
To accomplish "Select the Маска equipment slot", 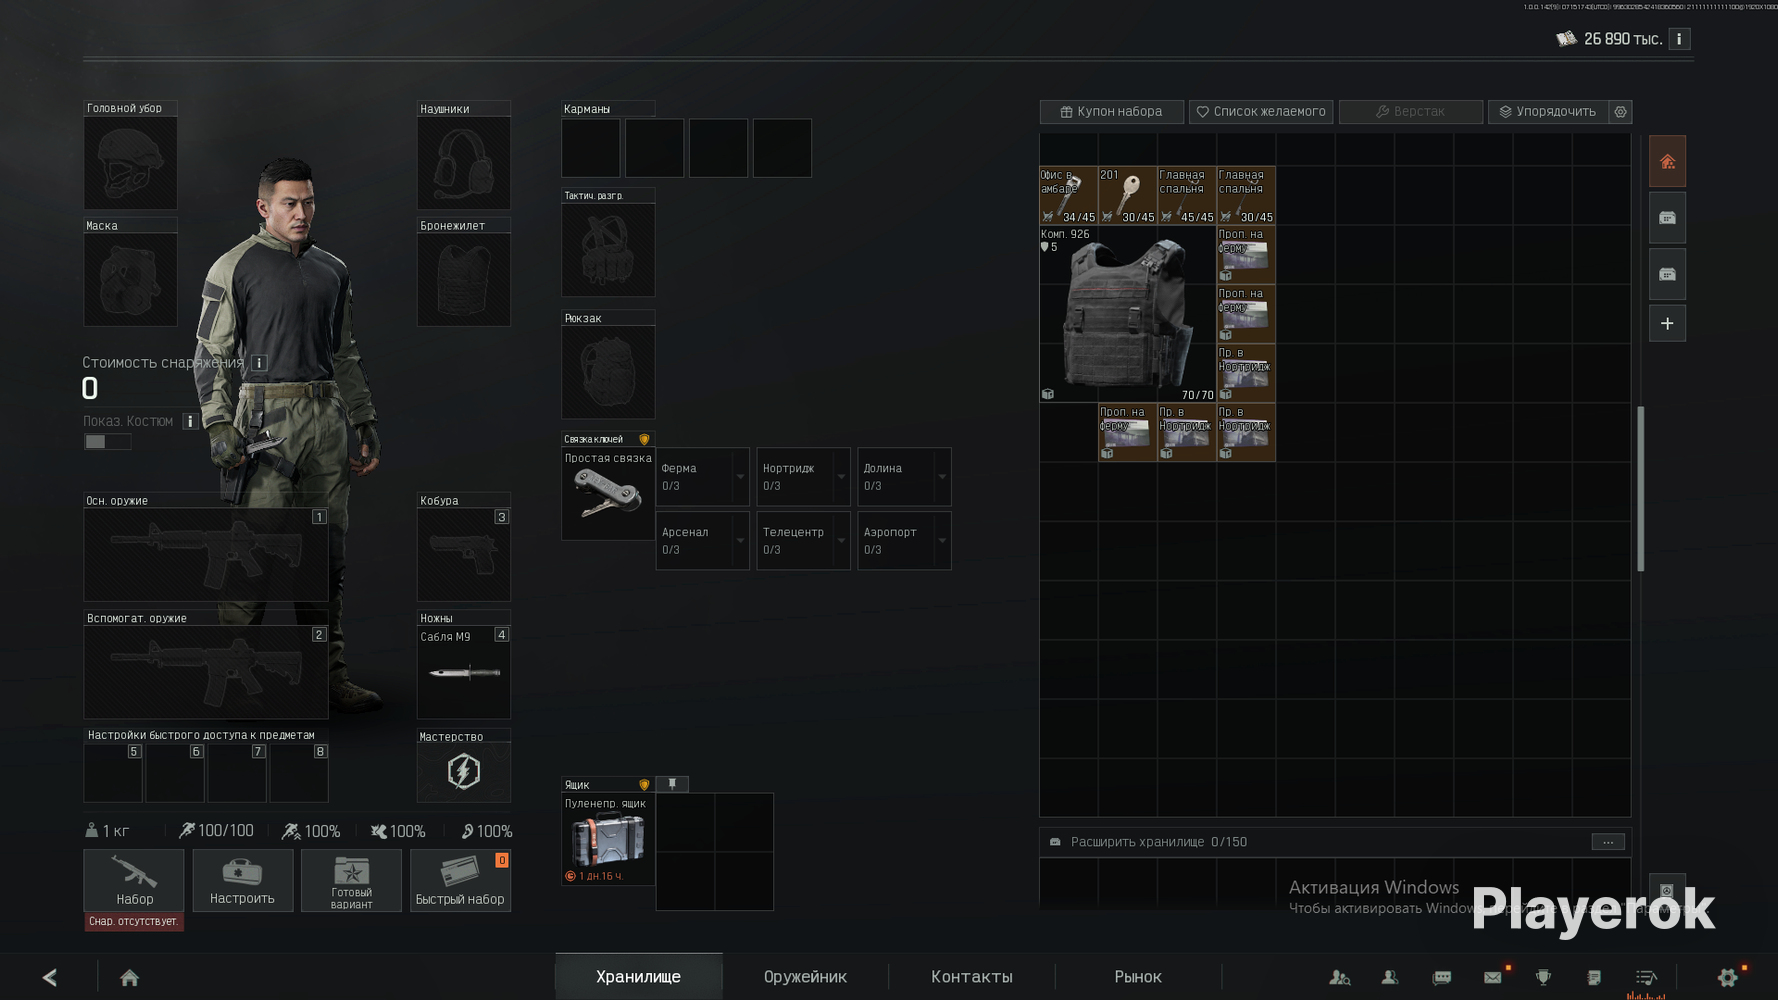I will pyautogui.click(x=131, y=280).
